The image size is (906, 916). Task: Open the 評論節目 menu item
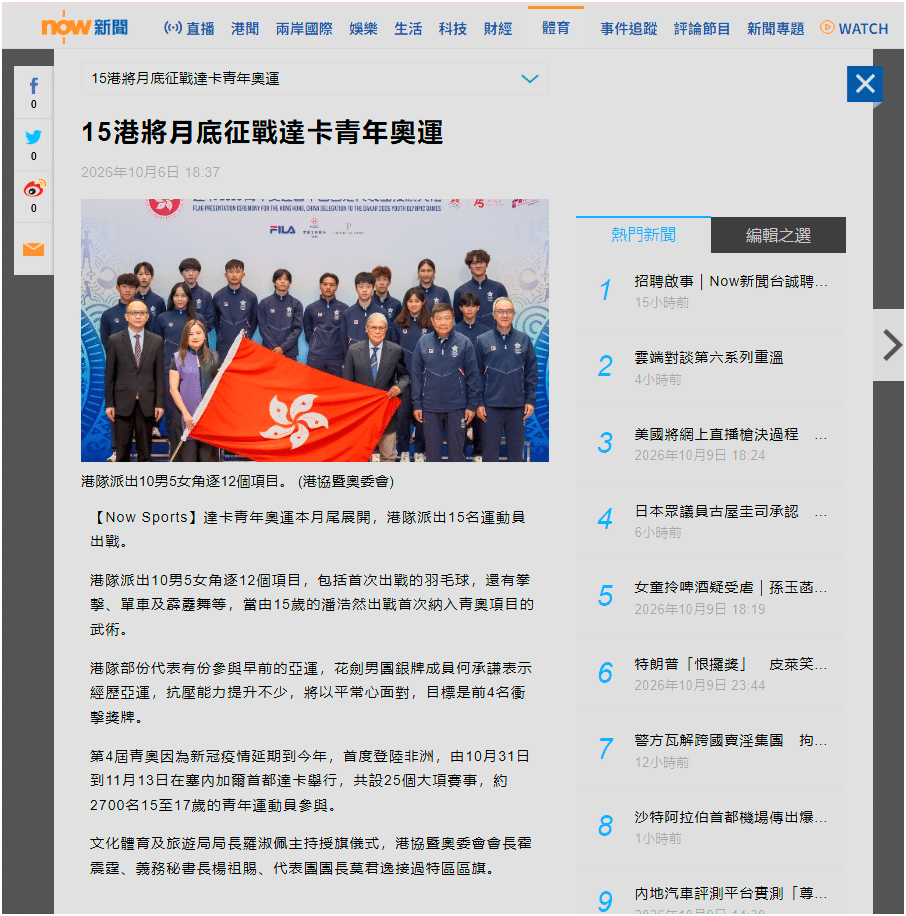pos(702,29)
